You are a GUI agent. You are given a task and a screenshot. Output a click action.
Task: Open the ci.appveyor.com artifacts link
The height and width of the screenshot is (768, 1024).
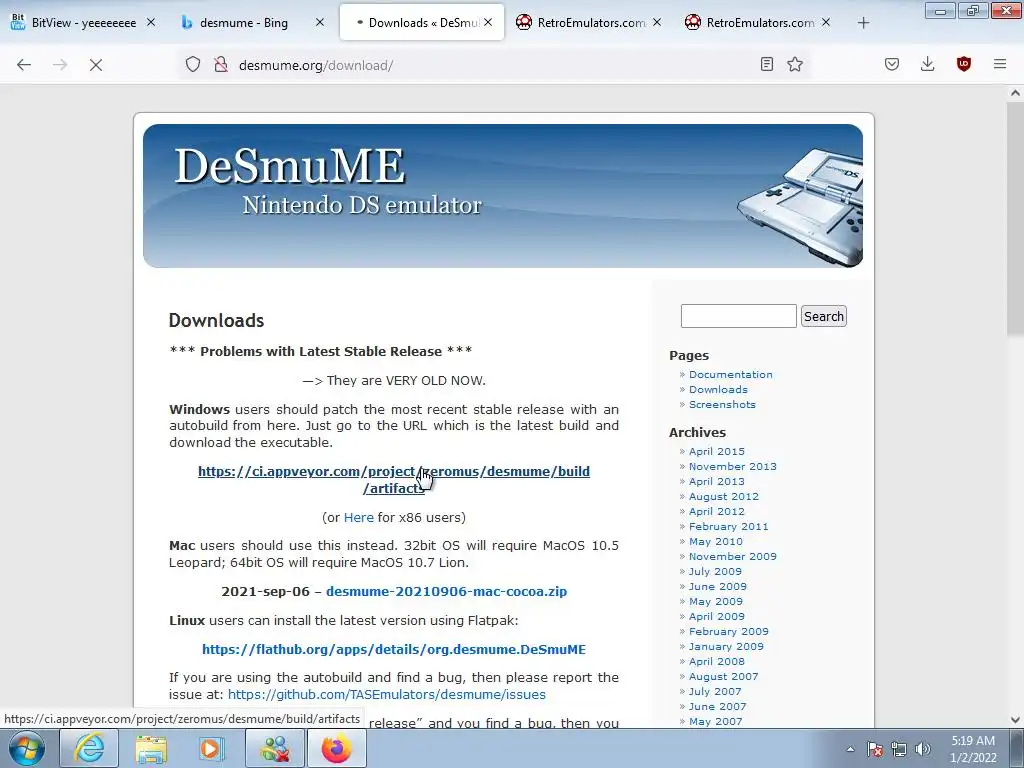coord(394,479)
